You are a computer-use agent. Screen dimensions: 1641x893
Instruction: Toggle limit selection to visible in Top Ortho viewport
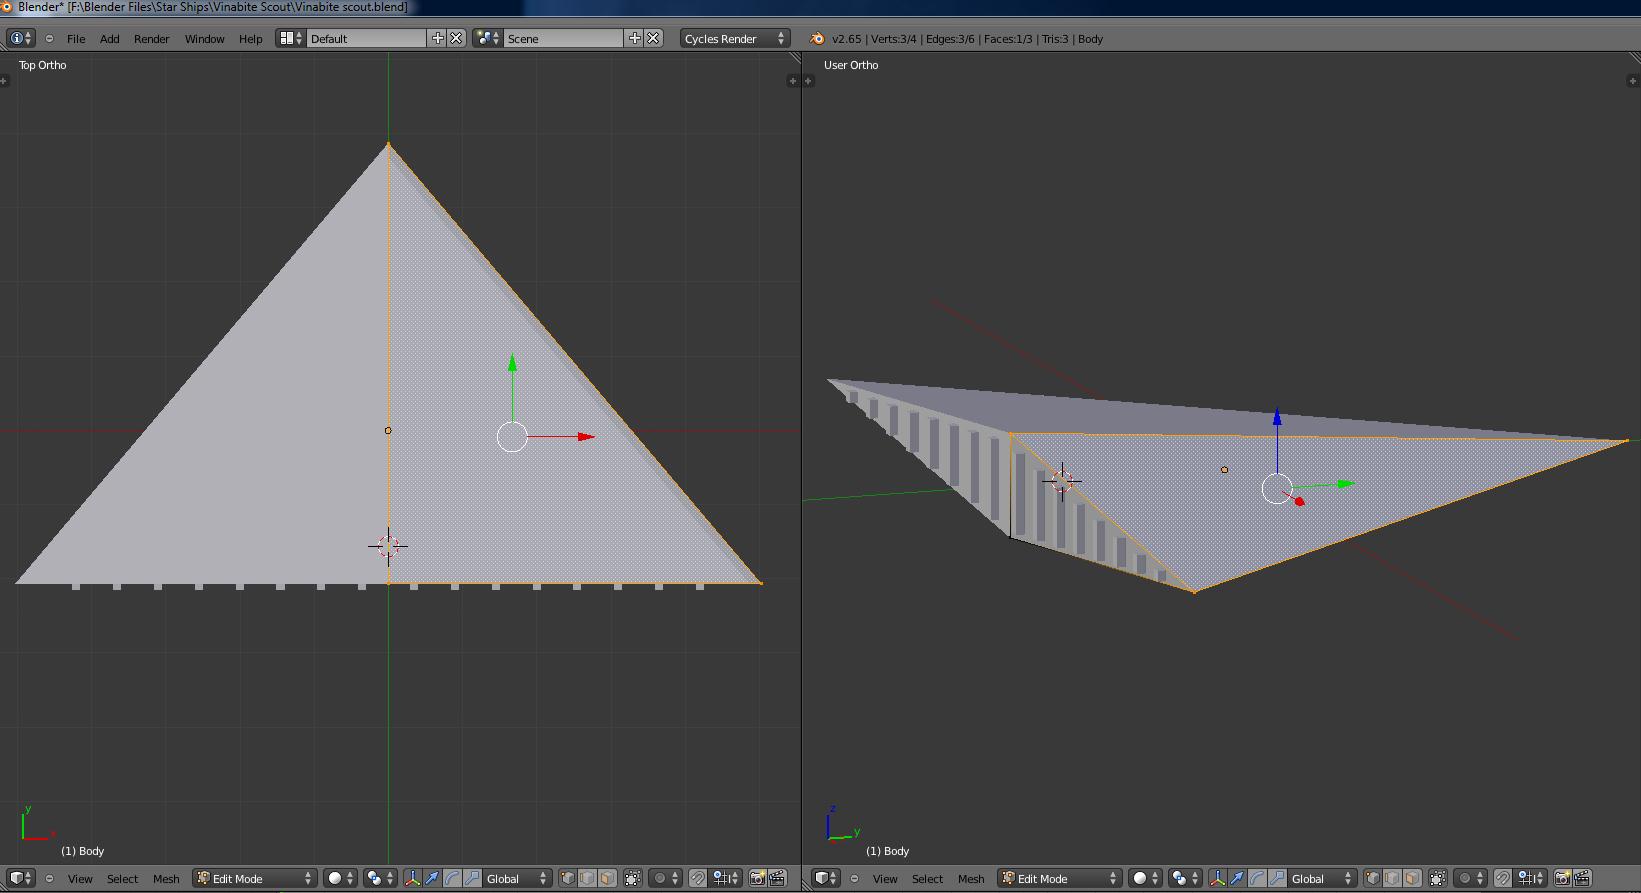(632, 878)
